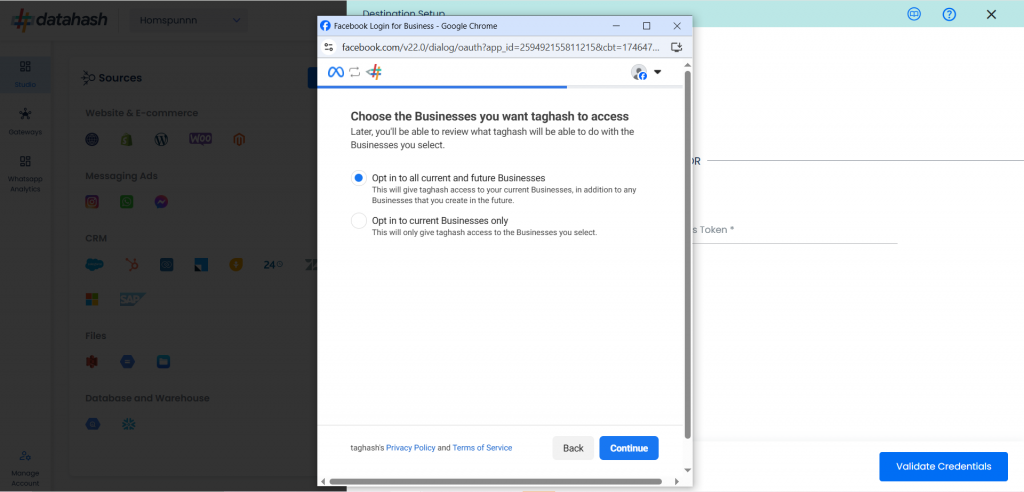Viewport: 1024px width, 492px height.
Task: Select the Shopify source icon
Action: tap(127, 139)
